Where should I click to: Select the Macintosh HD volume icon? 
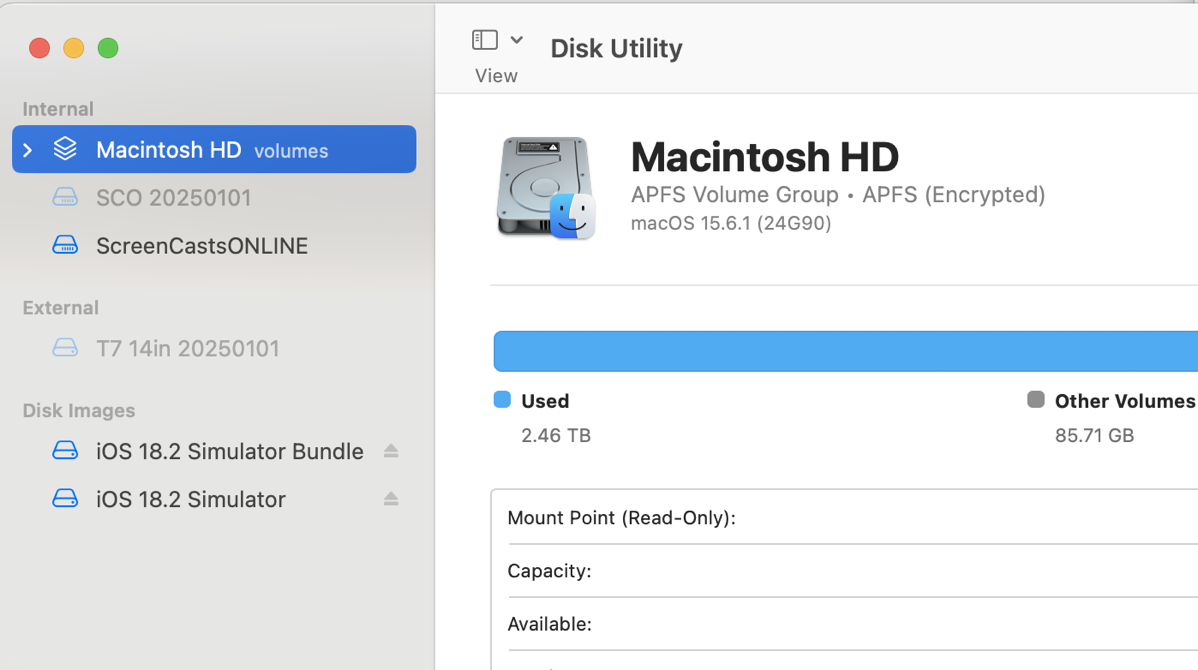coord(65,148)
